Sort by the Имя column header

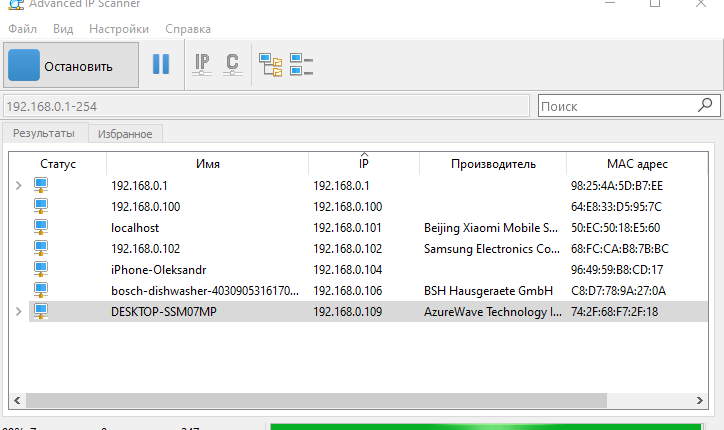coord(208,164)
